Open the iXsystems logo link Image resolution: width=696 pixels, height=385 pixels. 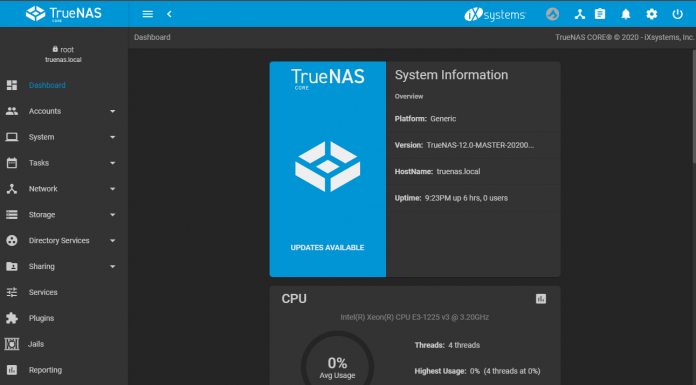[x=495, y=15]
